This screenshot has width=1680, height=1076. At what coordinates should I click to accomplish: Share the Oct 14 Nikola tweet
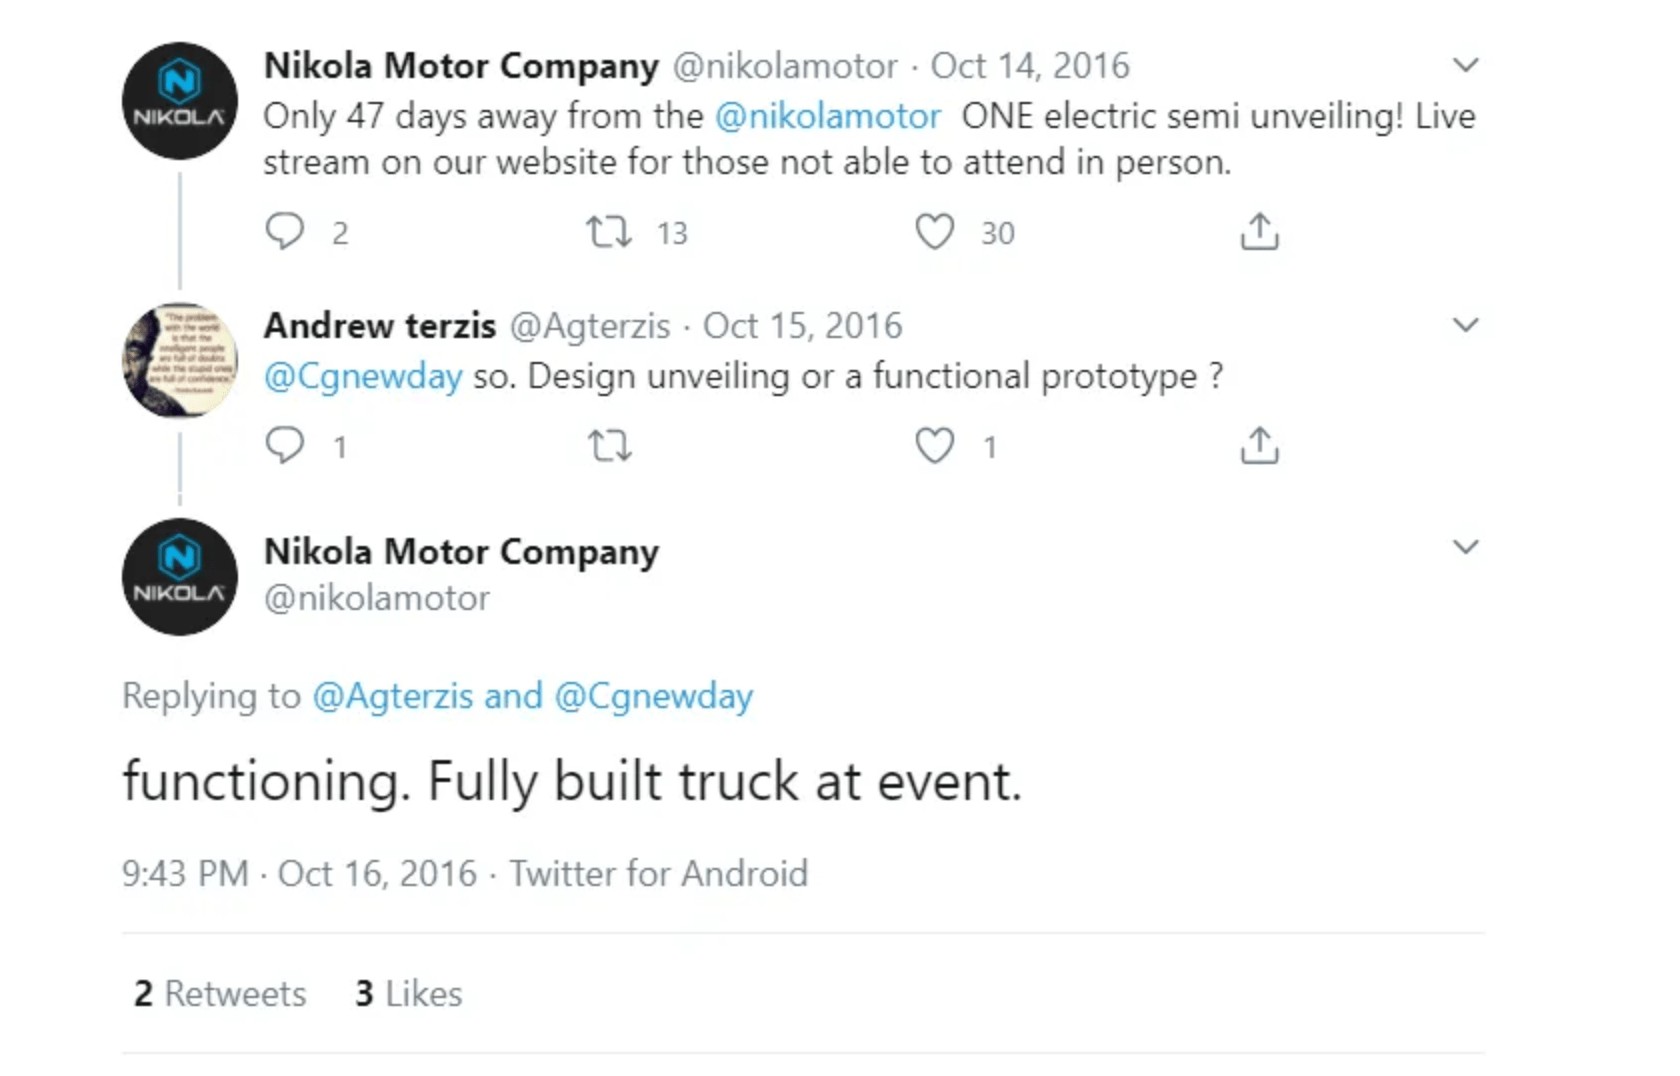pyautogui.click(x=1260, y=231)
